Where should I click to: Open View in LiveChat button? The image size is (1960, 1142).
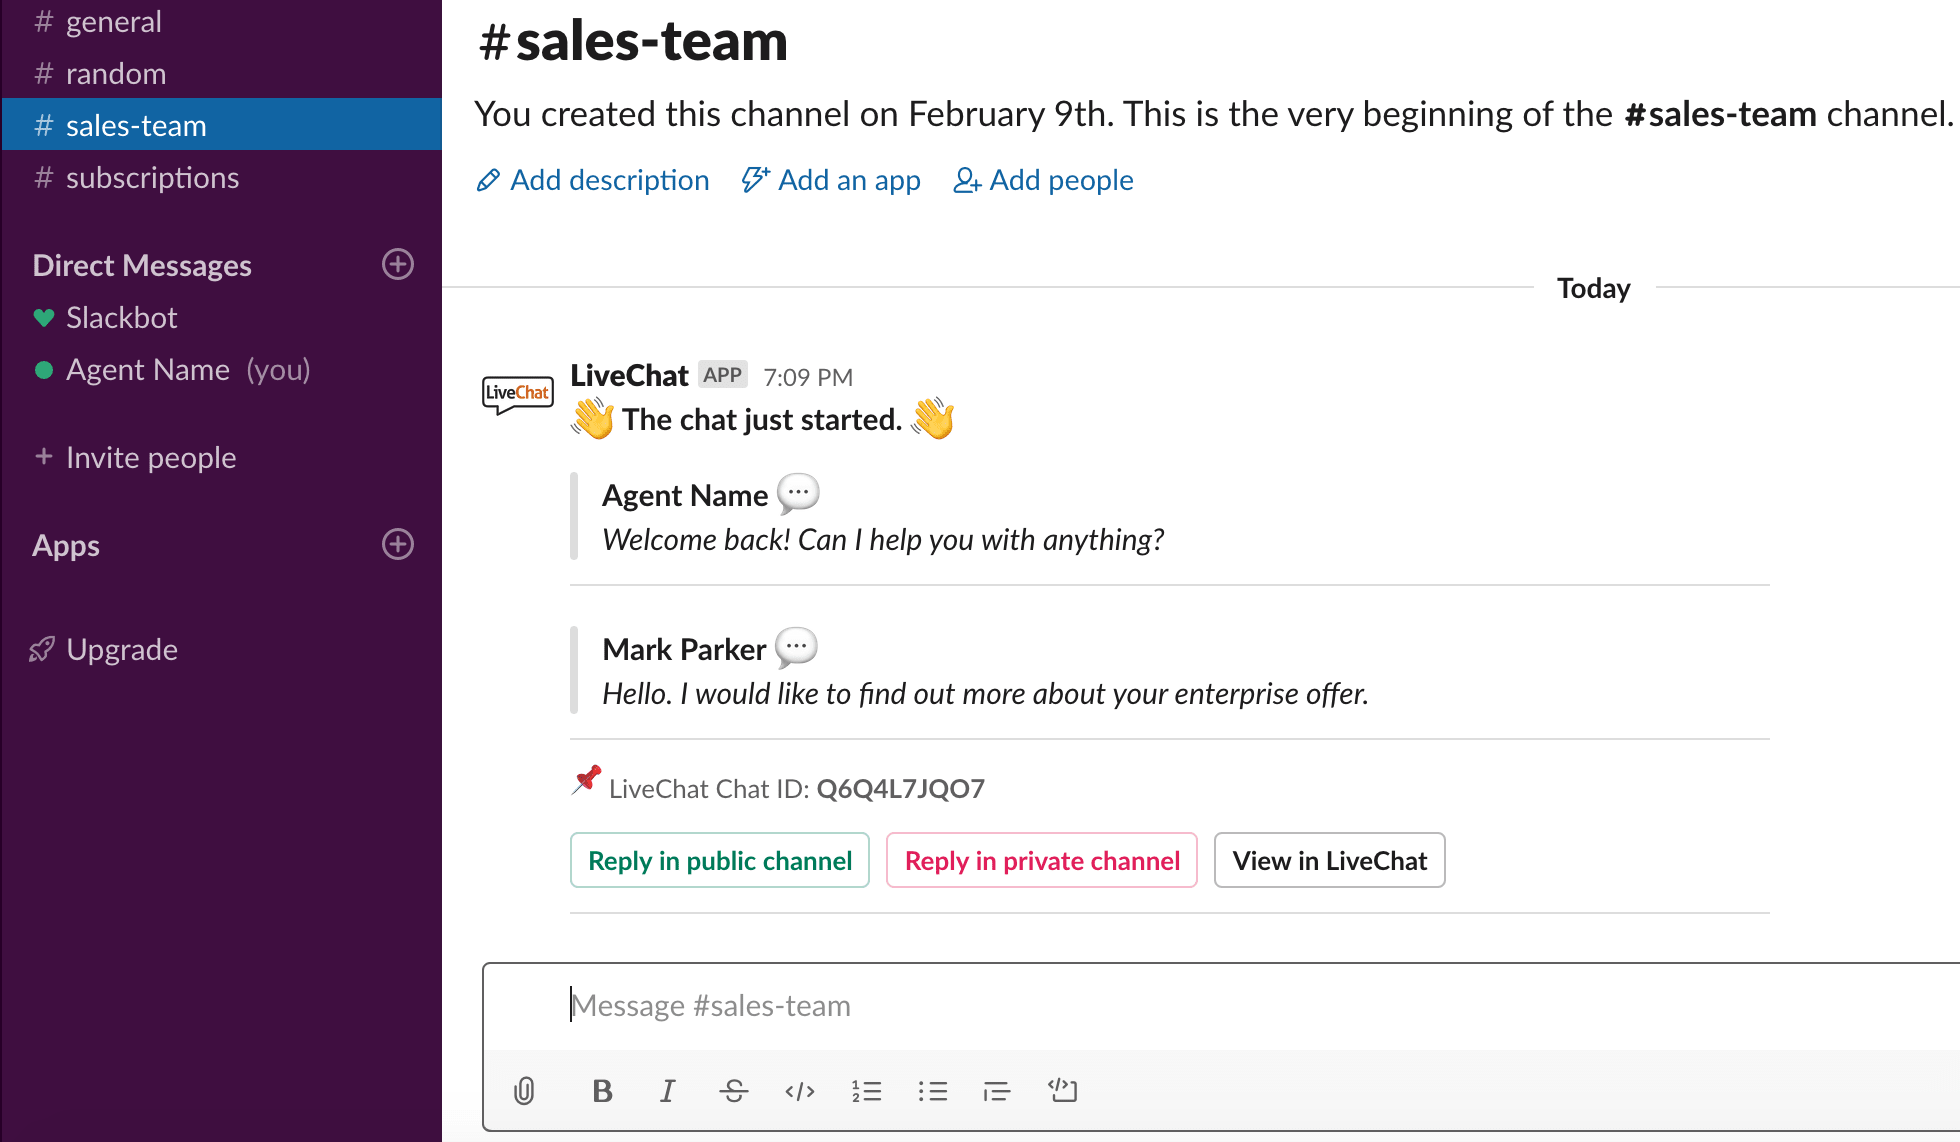(x=1330, y=860)
